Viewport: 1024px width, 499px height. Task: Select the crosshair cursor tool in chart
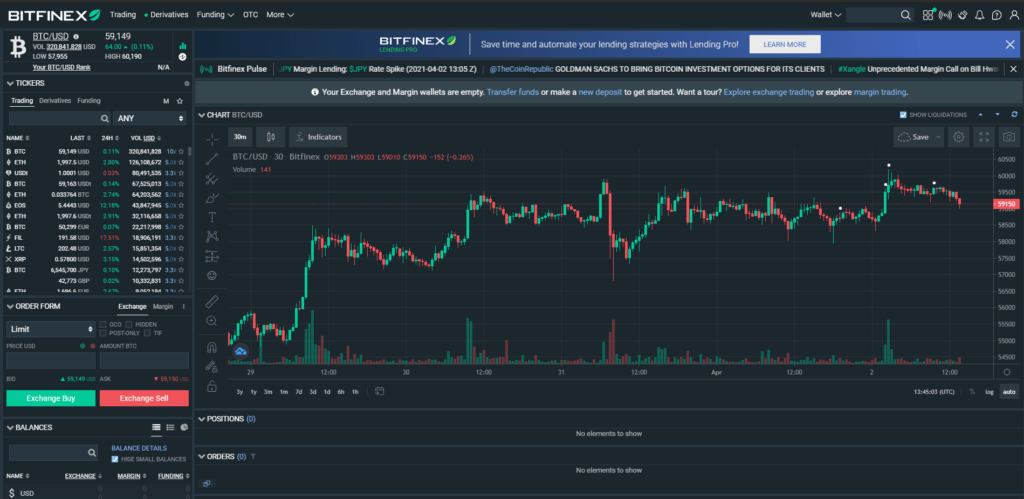coord(212,139)
